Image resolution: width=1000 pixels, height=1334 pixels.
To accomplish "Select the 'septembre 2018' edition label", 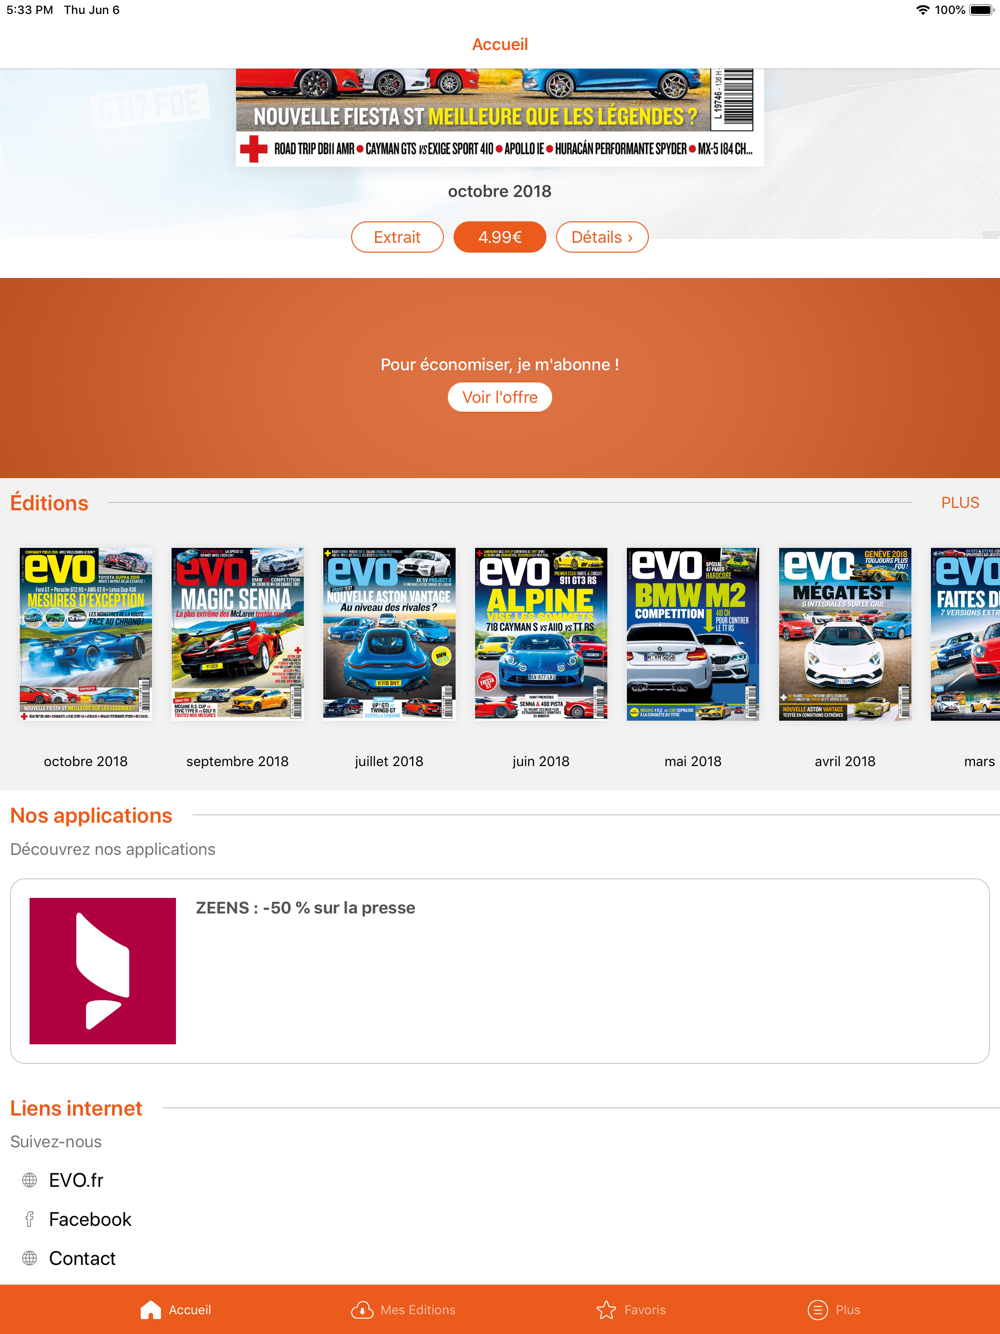I will (x=238, y=761).
